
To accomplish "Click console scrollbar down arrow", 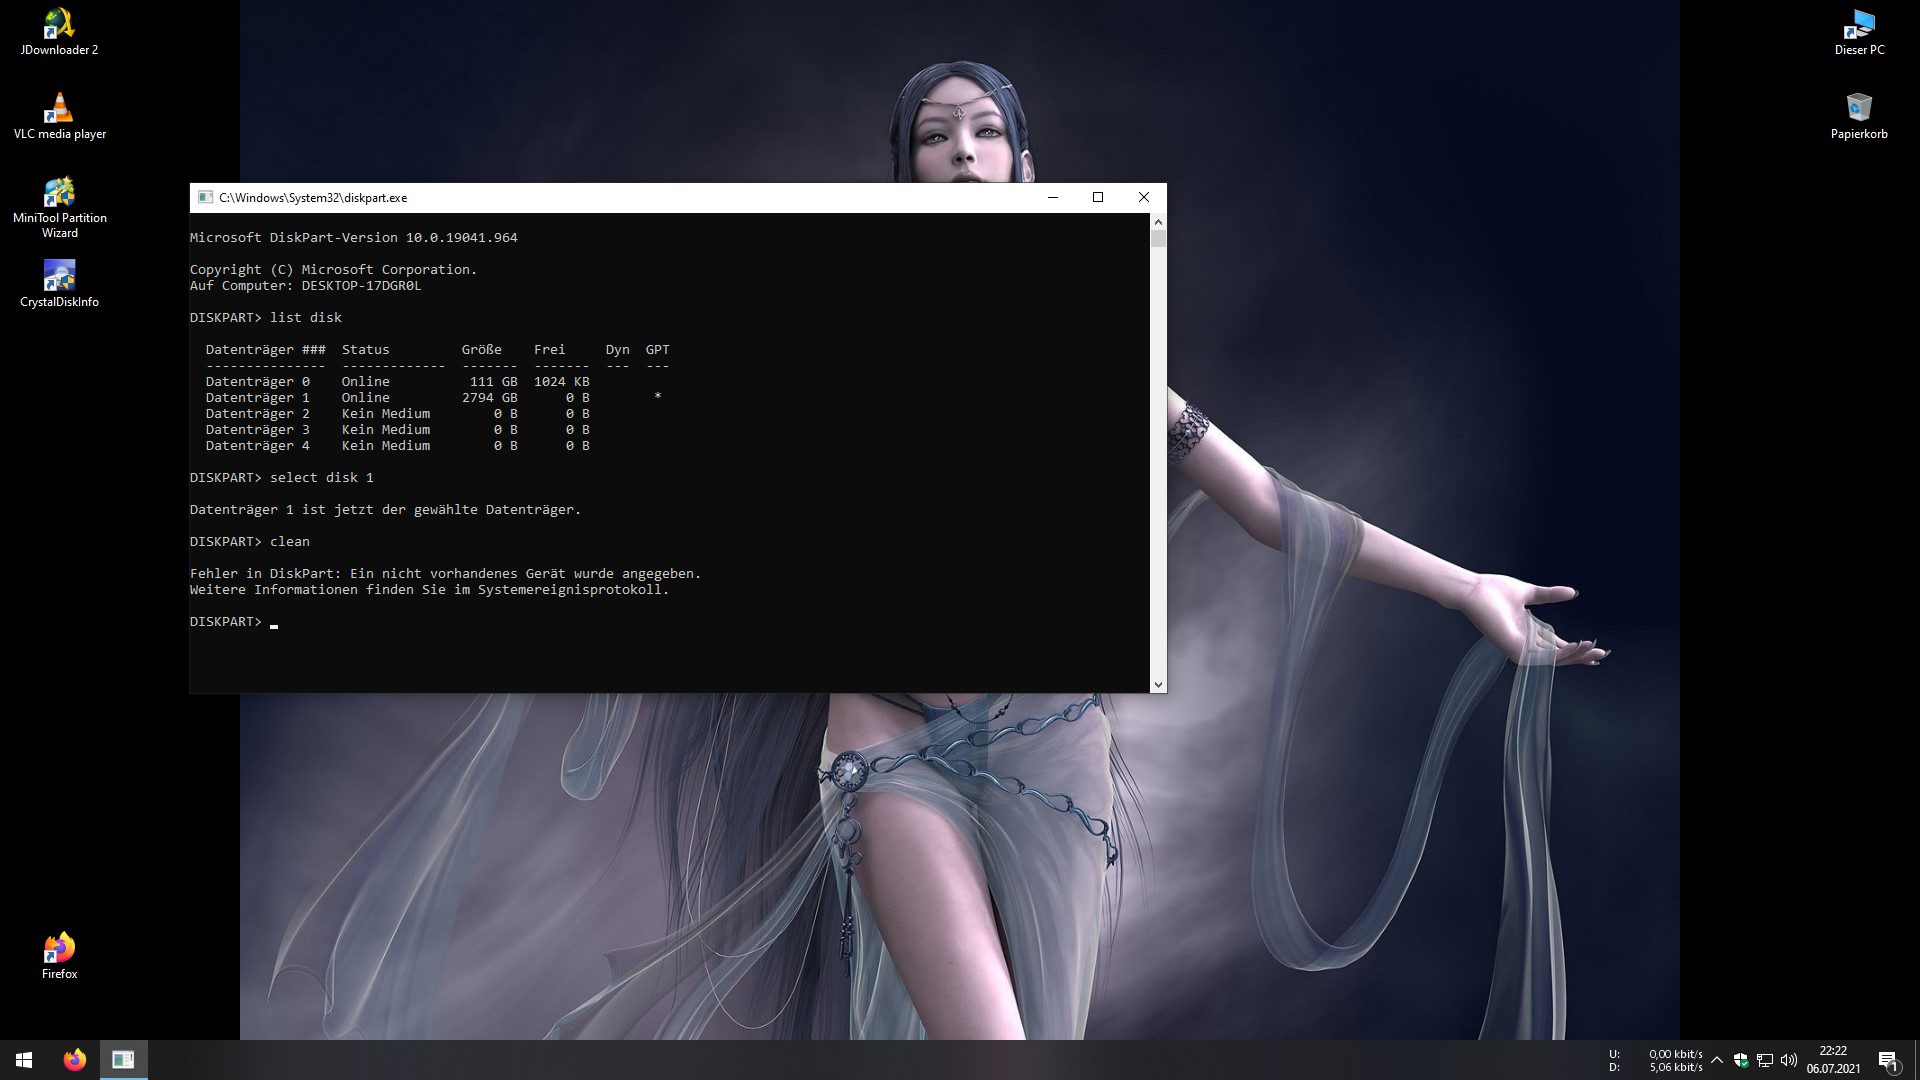I will click(1158, 685).
